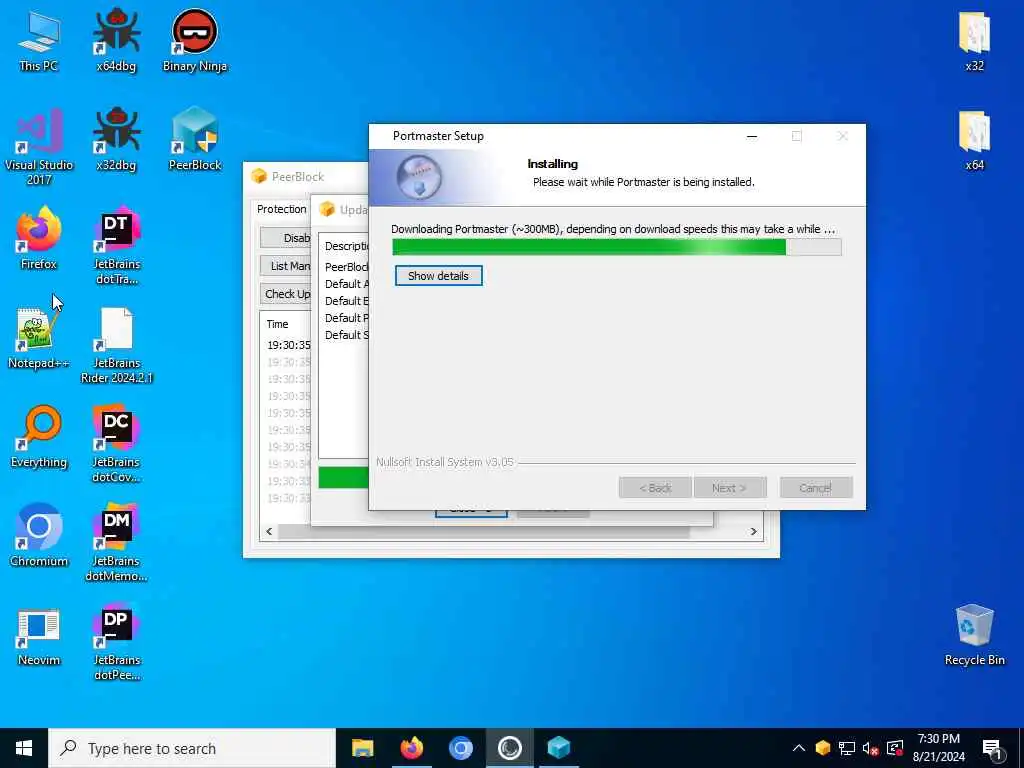Image resolution: width=1024 pixels, height=768 pixels.
Task: Select the x32 folder on desktop
Action: 974,42
